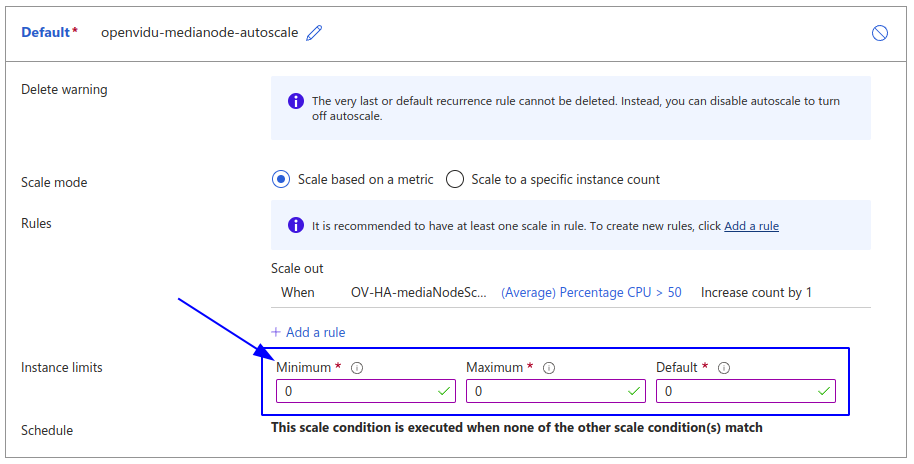Click the Increase count by 1 action text
Viewport: 914px width, 464px height.
tap(756, 293)
